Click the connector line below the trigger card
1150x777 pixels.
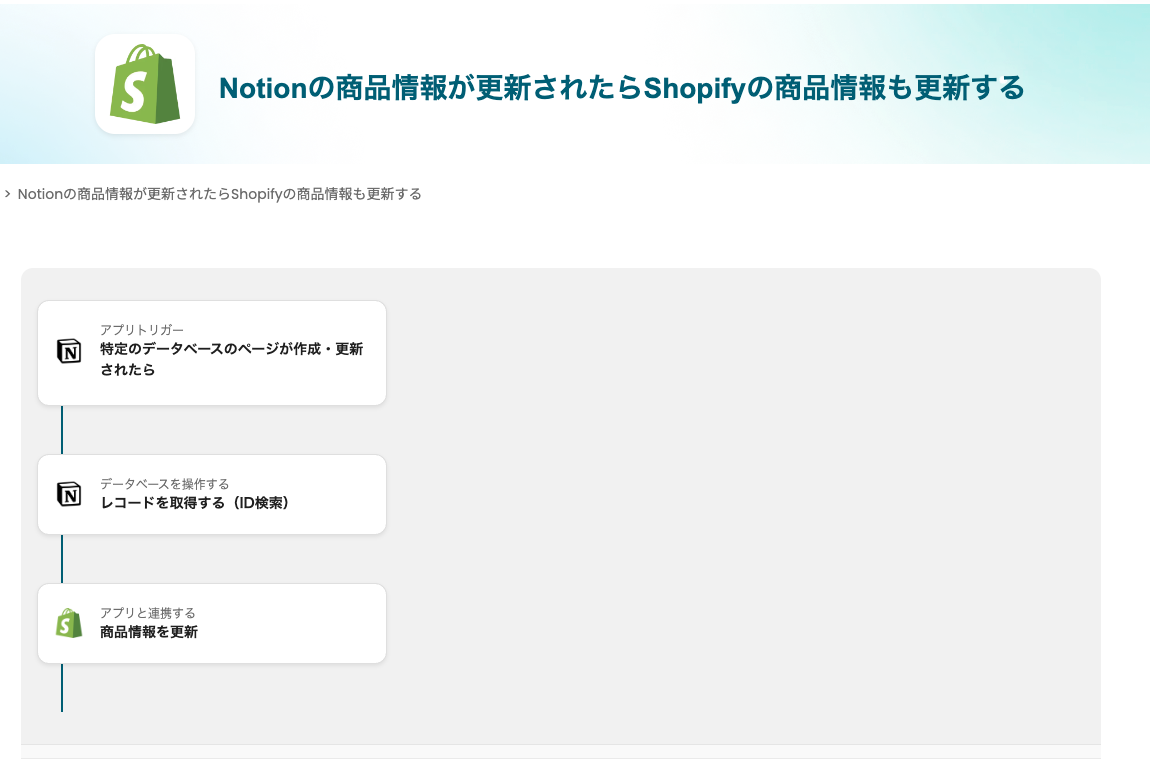[62, 430]
